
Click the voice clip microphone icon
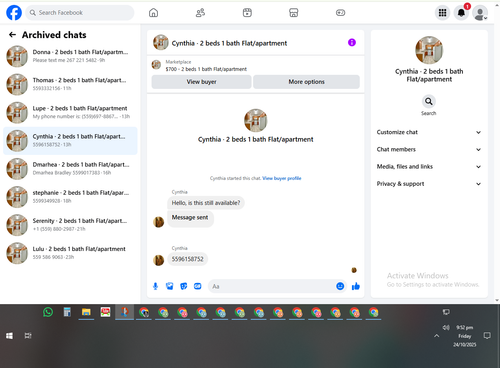[x=155, y=286]
